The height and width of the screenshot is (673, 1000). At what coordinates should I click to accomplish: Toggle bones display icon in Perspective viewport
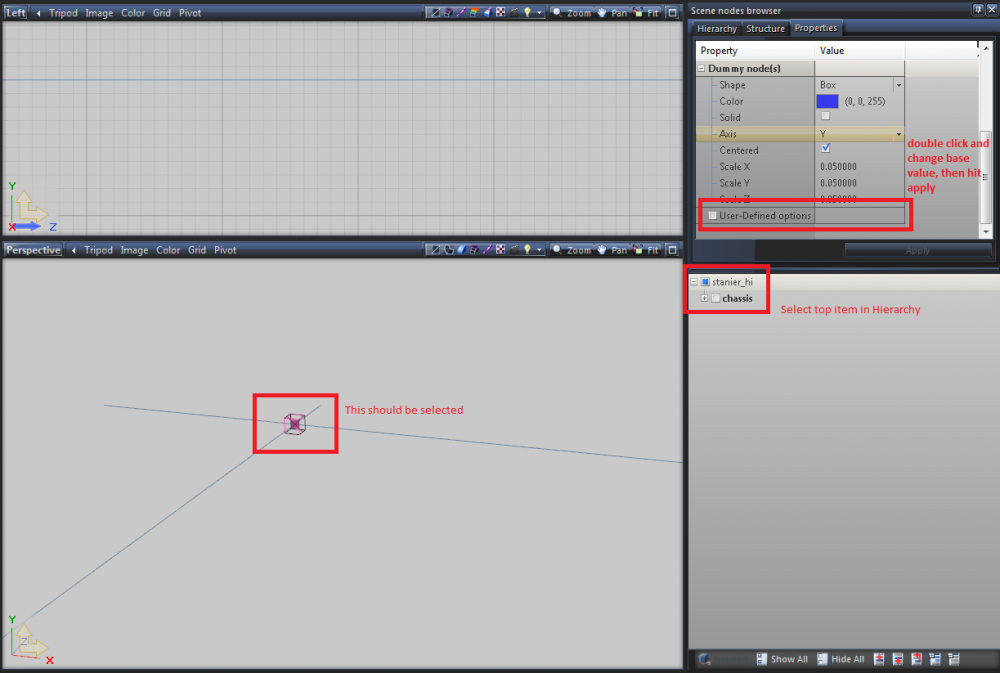(488, 250)
